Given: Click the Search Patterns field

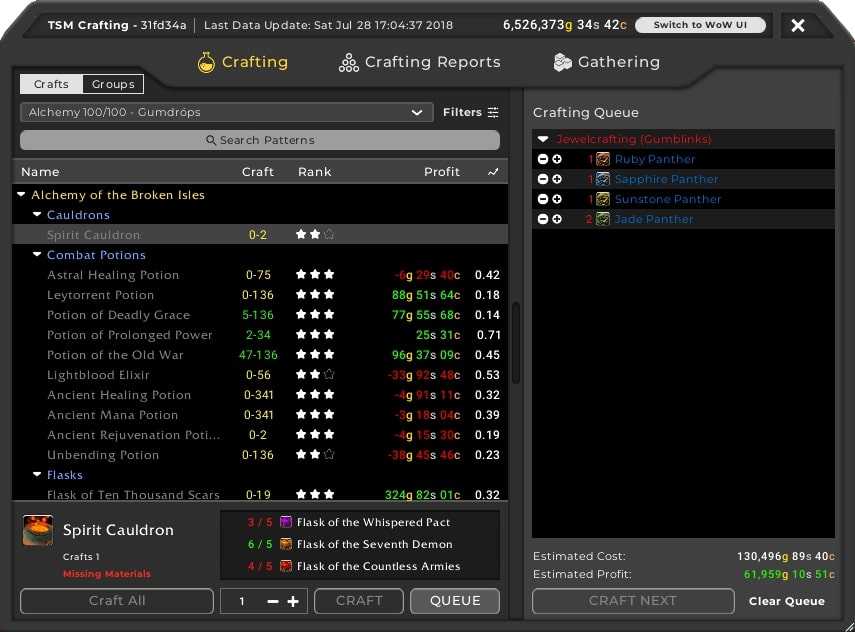Looking at the screenshot, I should coord(260,140).
